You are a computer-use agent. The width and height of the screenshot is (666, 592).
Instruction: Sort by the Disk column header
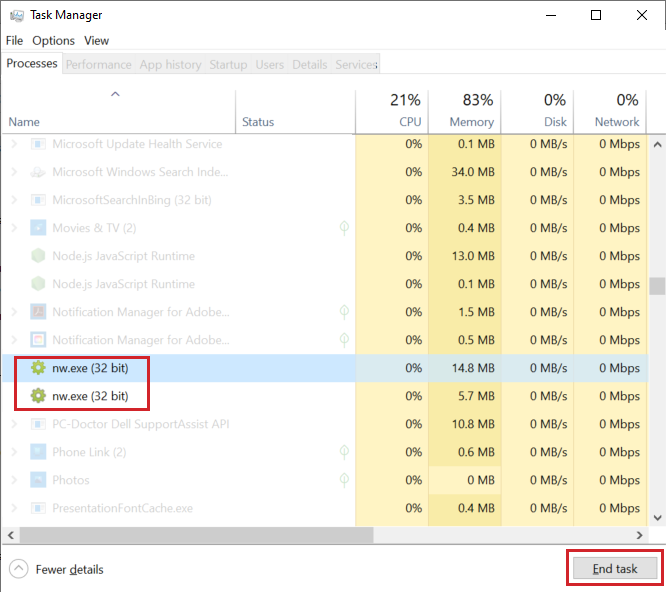(x=537, y=112)
